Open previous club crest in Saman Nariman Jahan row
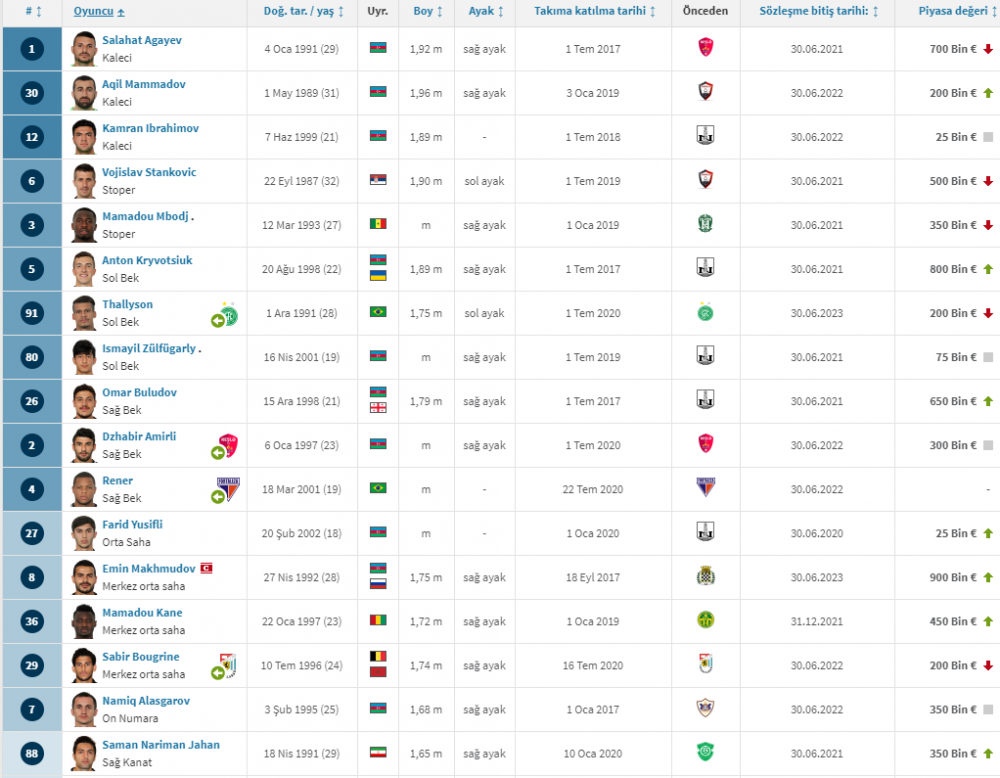This screenshot has width=1000, height=778. pyautogui.click(x=705, y=753)
